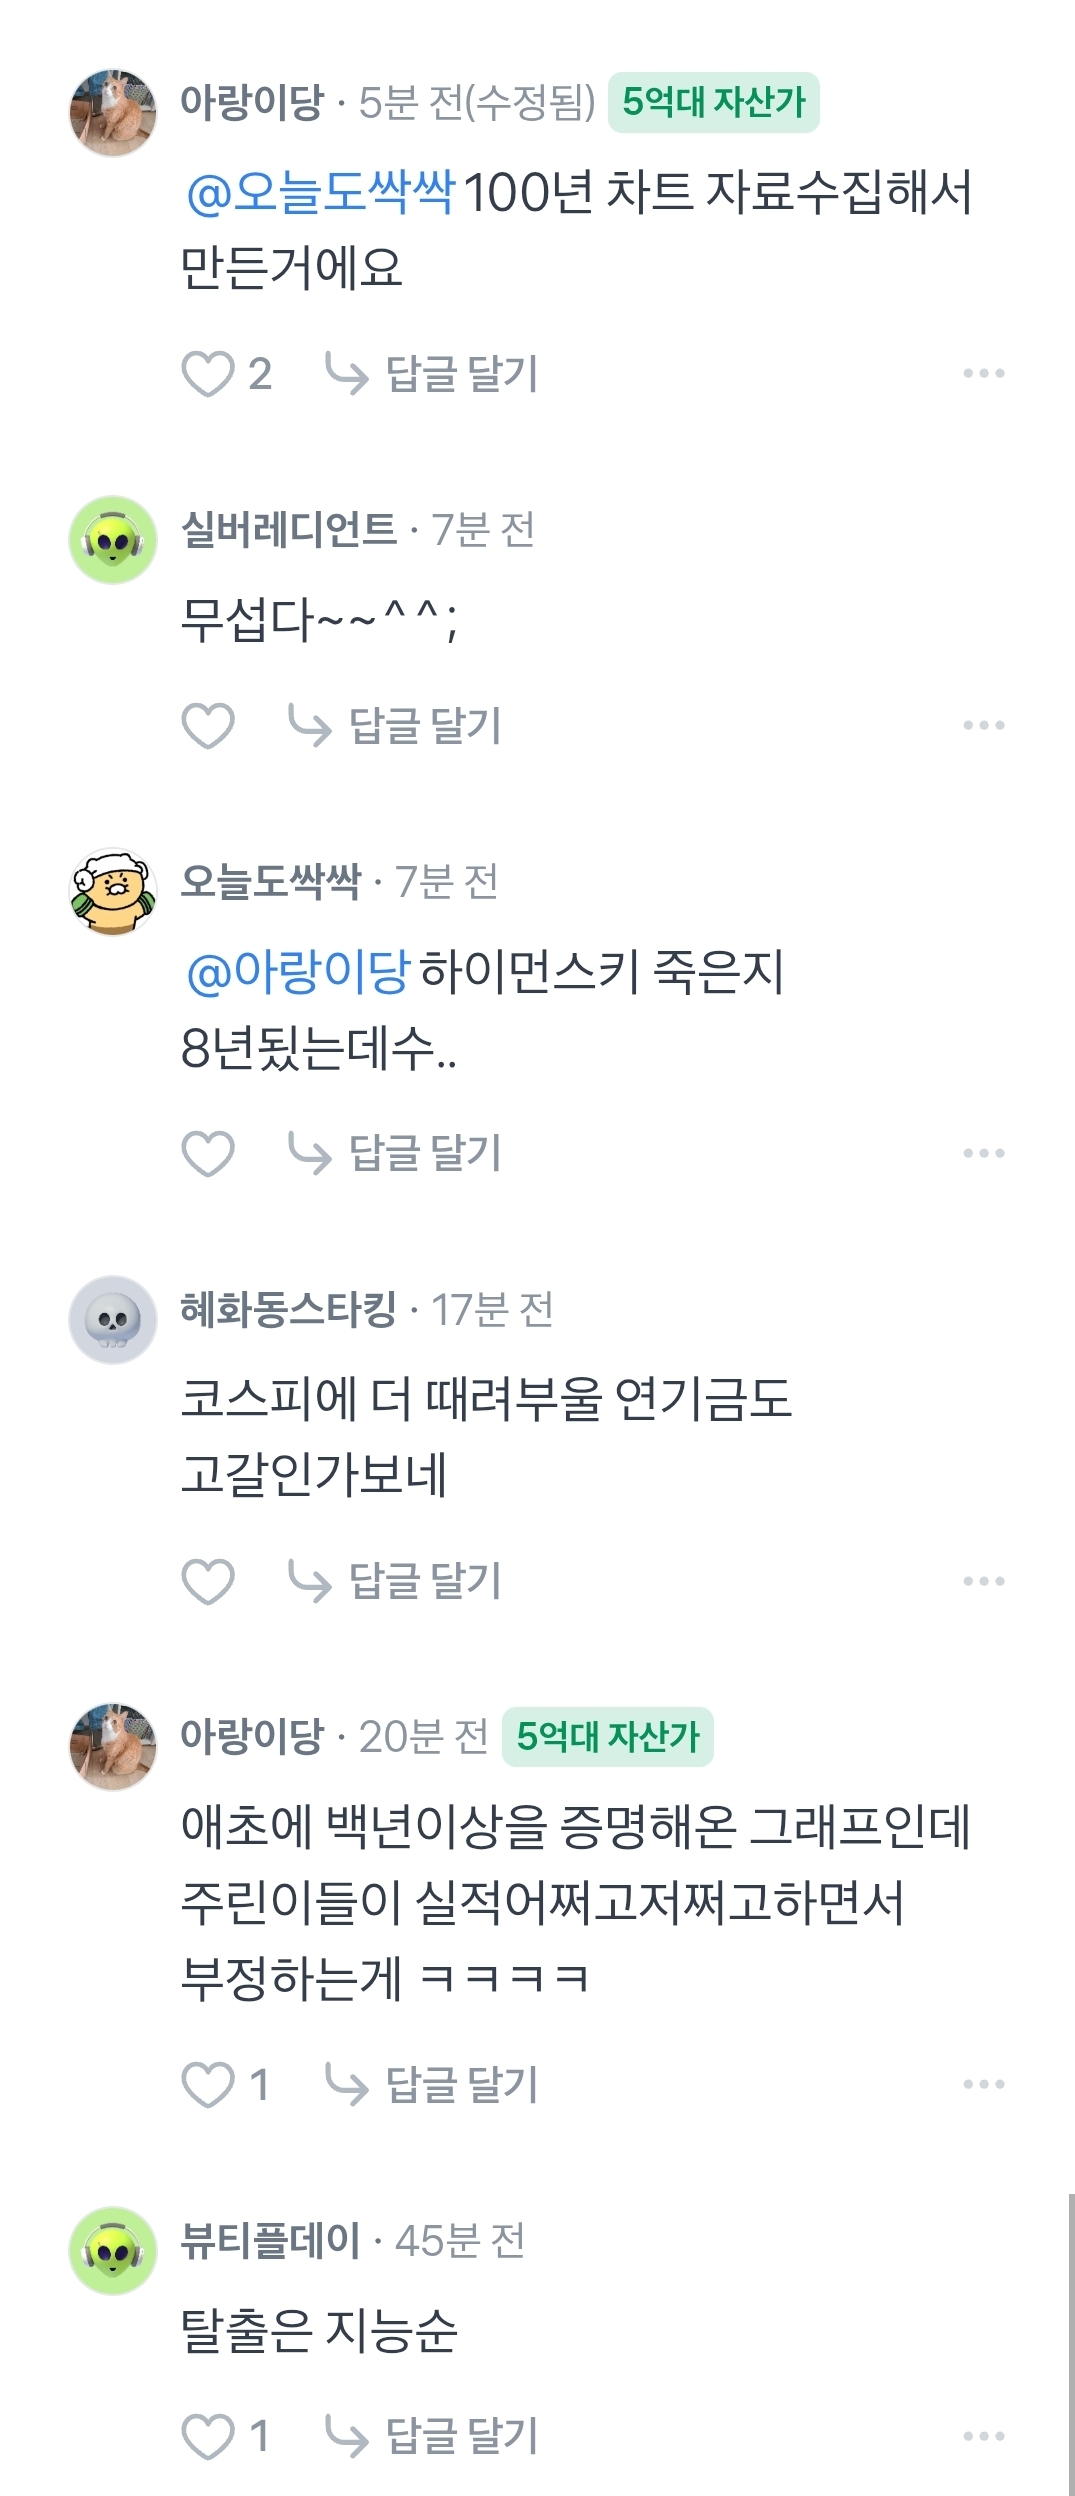Open 아랑이당's rabbit profile picture at top

pyautogui.click(x=113, y=112)
